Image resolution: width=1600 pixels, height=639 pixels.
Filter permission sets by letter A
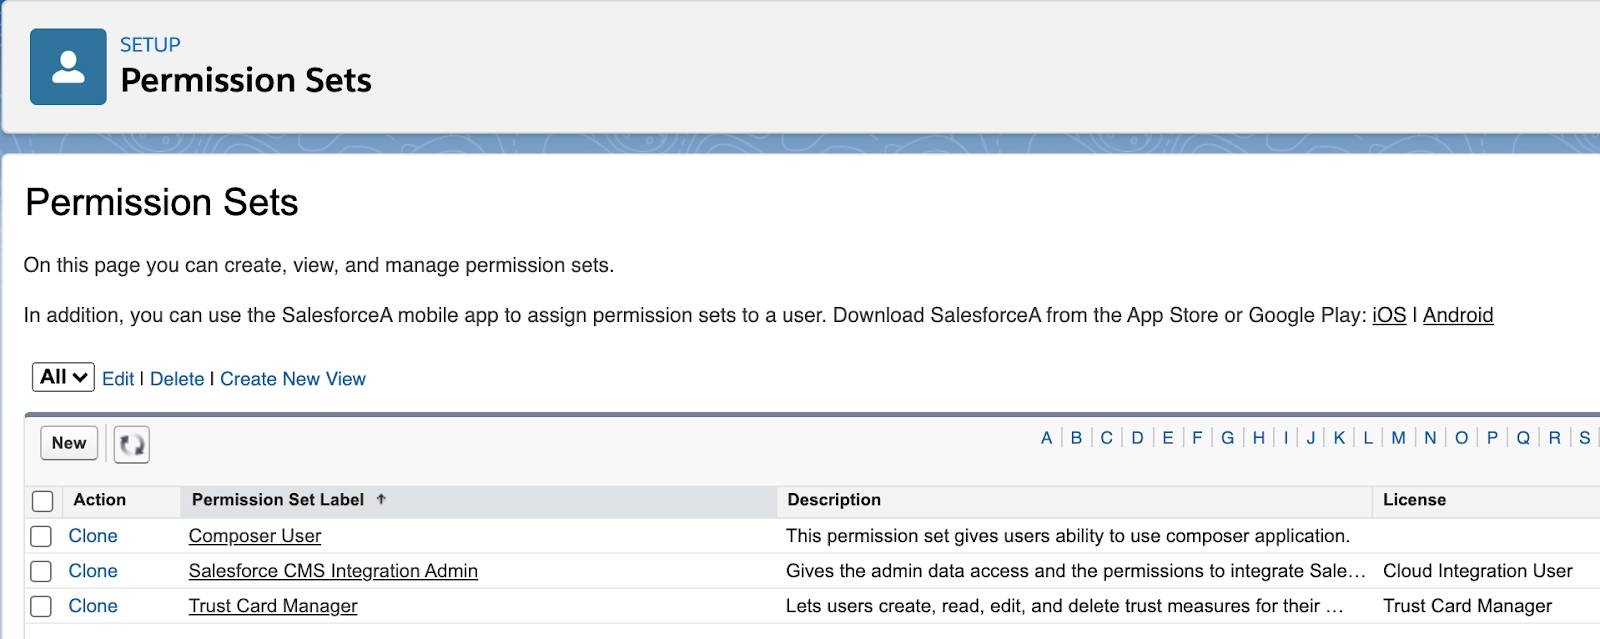(x=1045, y=437)
